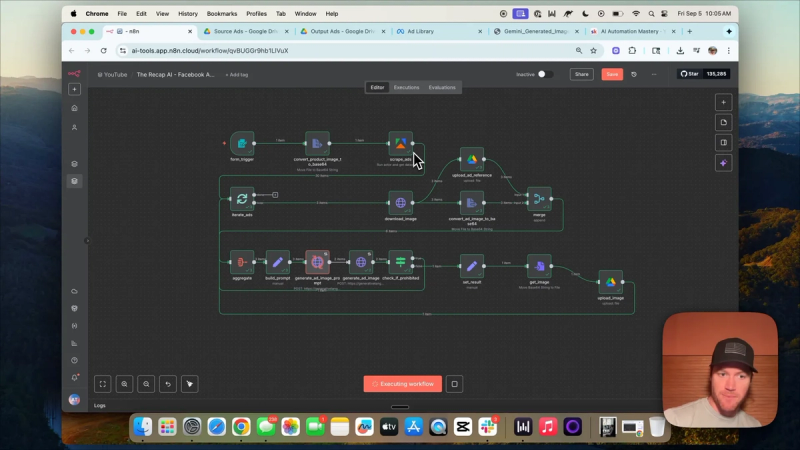Click the sidebar plus create button
The height and width of the screenshot is (450, 800).
click(74, 89)
